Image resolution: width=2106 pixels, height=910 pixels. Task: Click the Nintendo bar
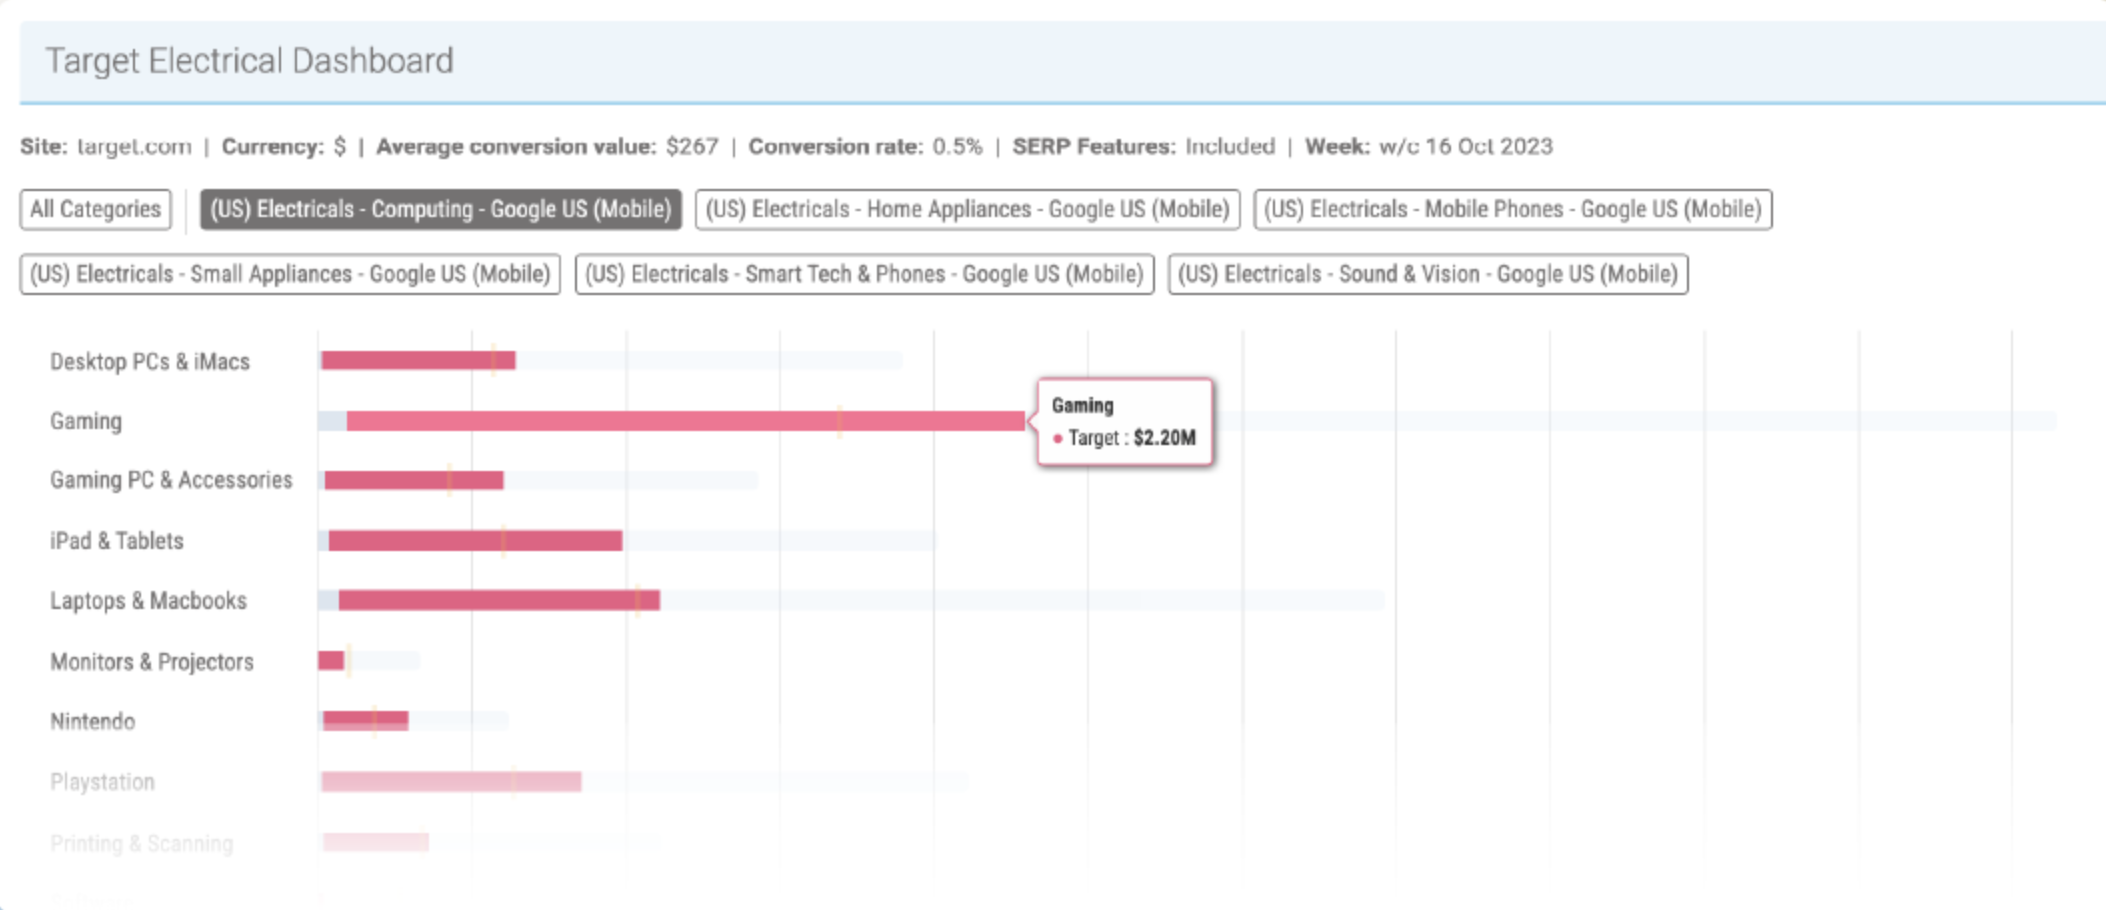tap(365, 720)
